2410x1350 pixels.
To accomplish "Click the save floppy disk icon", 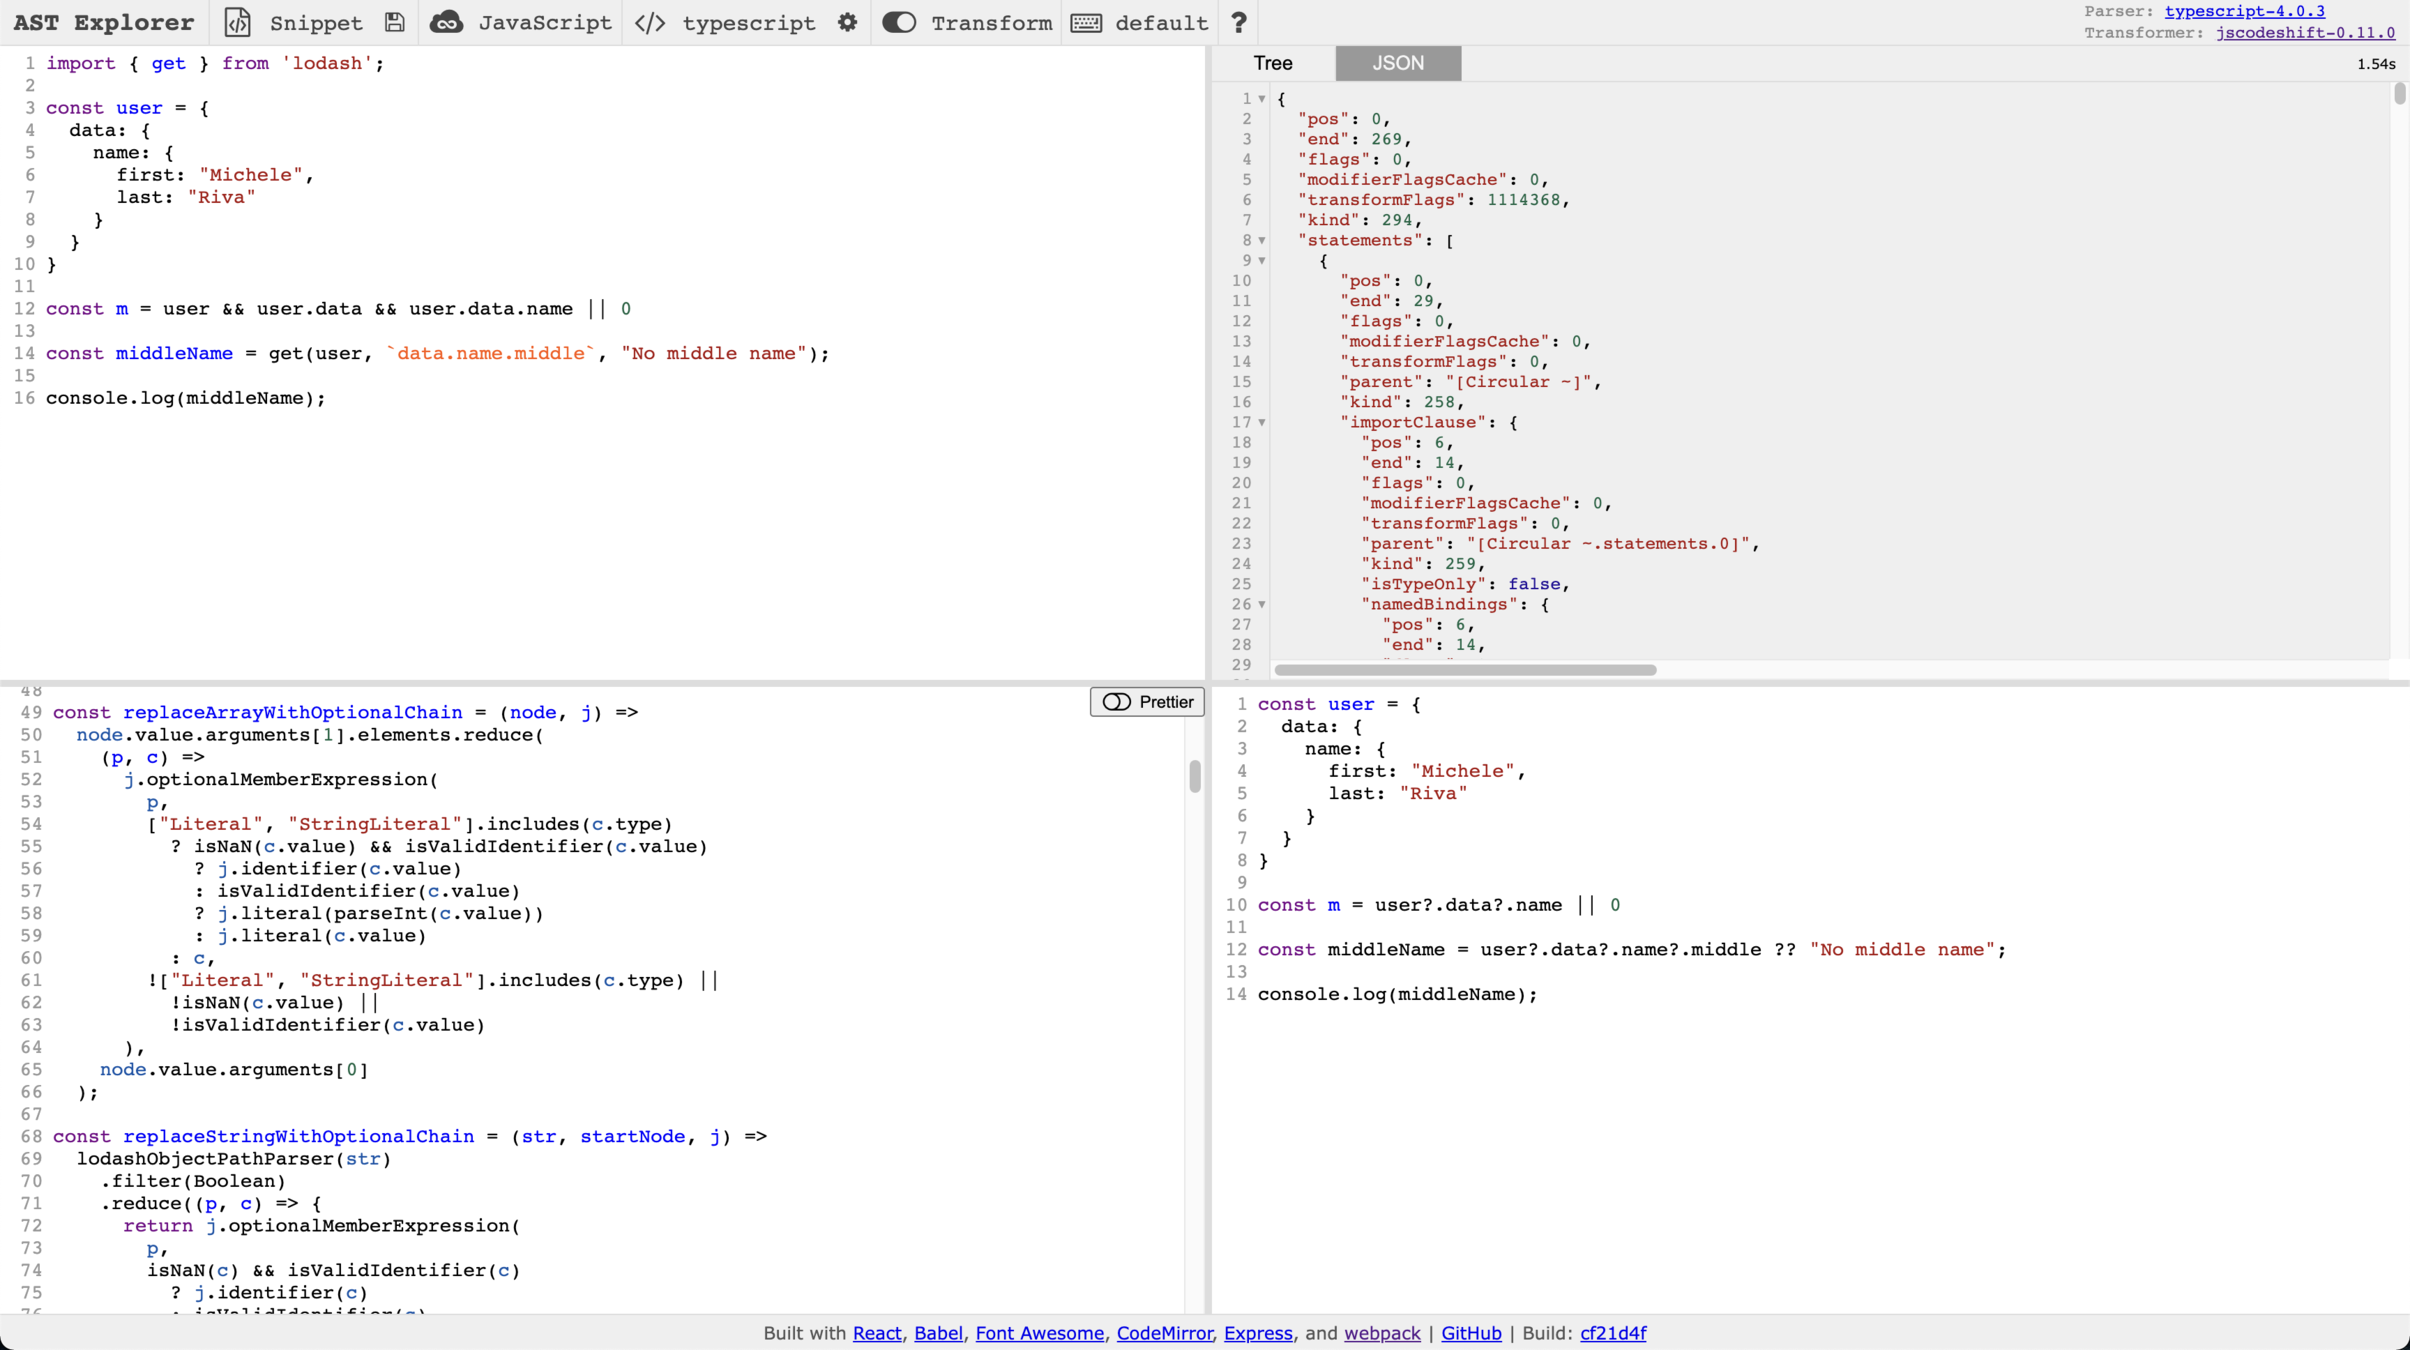I will coord(395,22).
